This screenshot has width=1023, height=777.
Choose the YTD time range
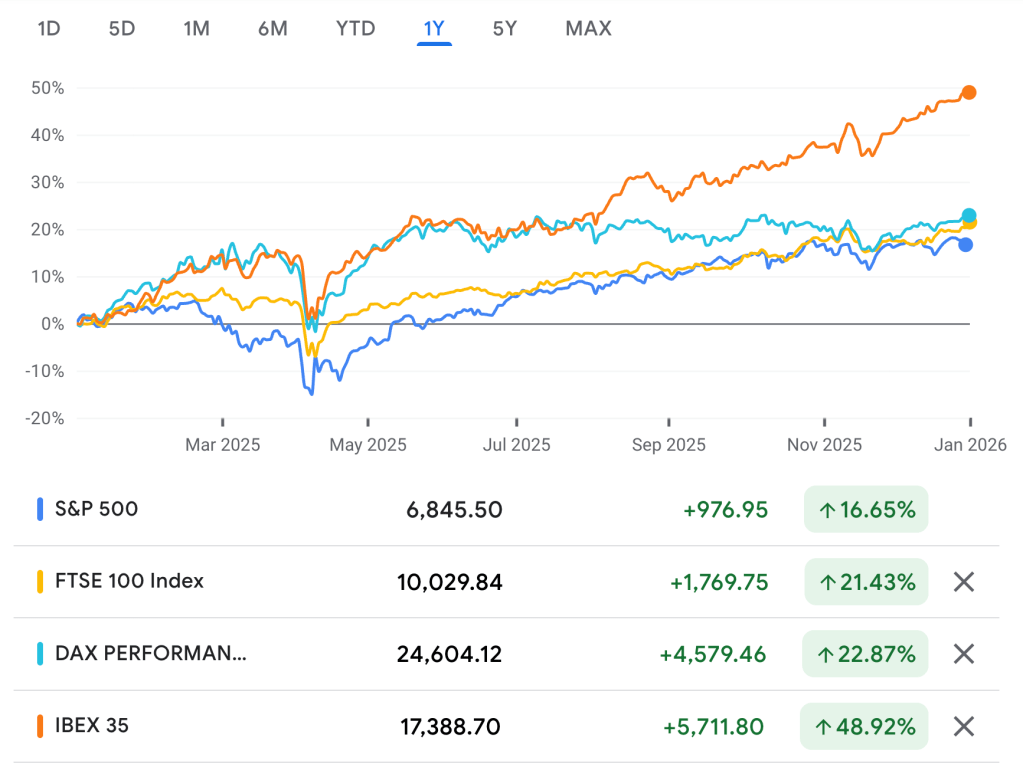pos(355,28)
